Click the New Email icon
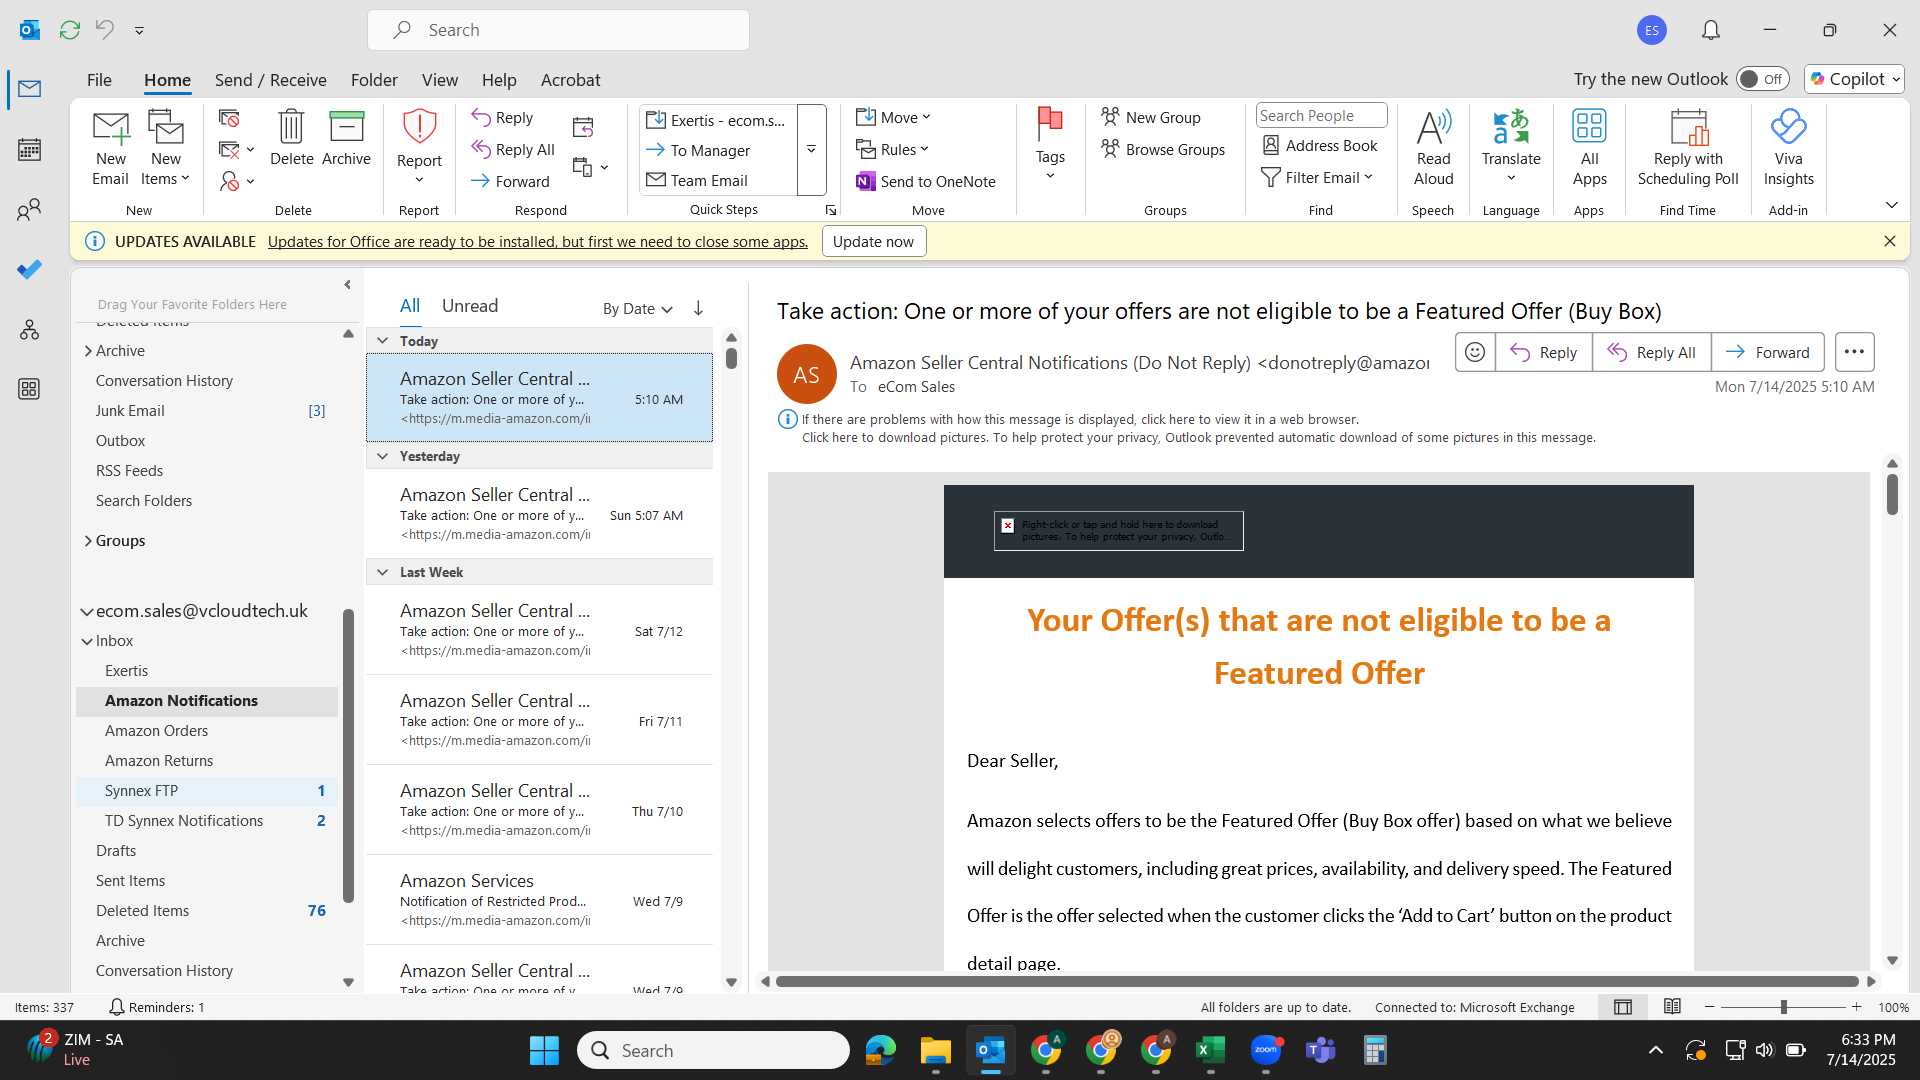1920x1080 pixels. click(x=110, y=148)
